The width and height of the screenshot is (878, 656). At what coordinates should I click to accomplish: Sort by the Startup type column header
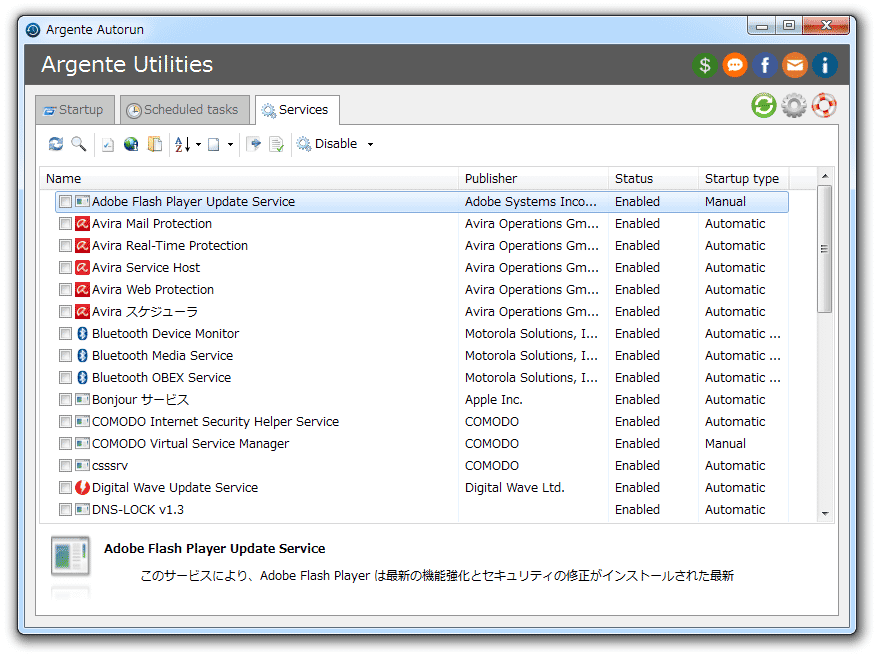point(744,179)
